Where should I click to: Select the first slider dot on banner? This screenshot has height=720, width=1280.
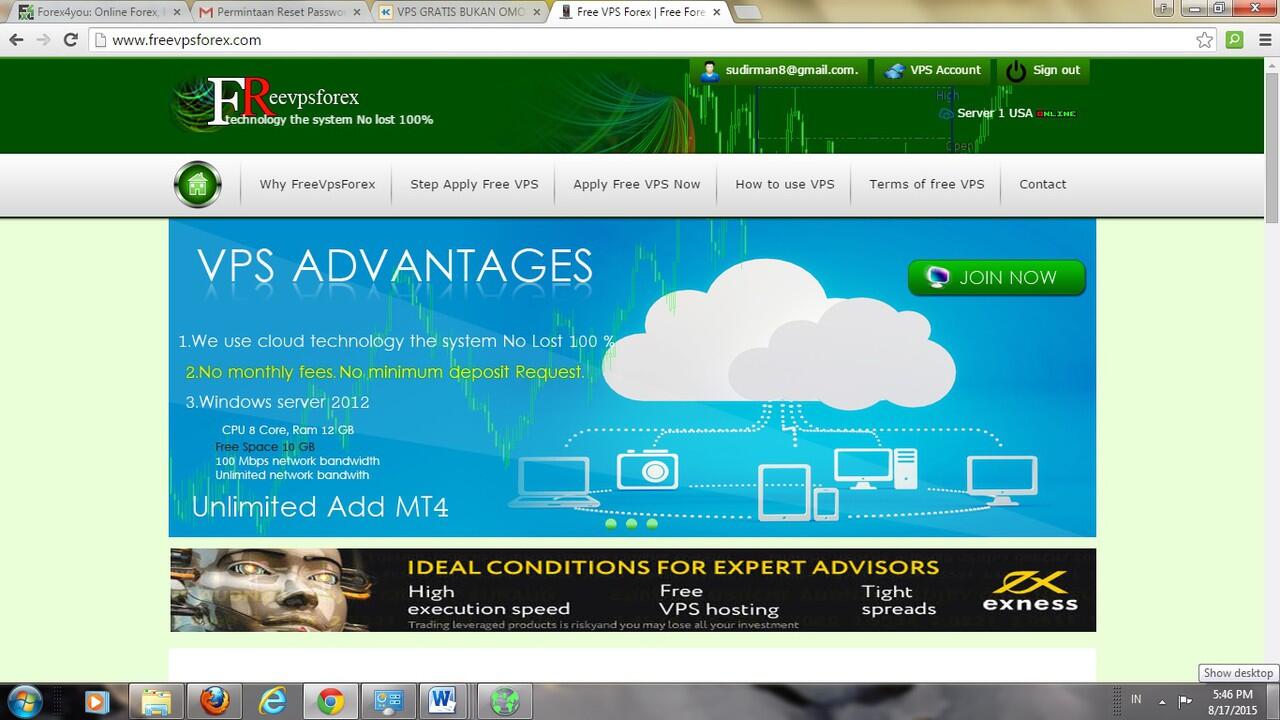tap(611, 523)
